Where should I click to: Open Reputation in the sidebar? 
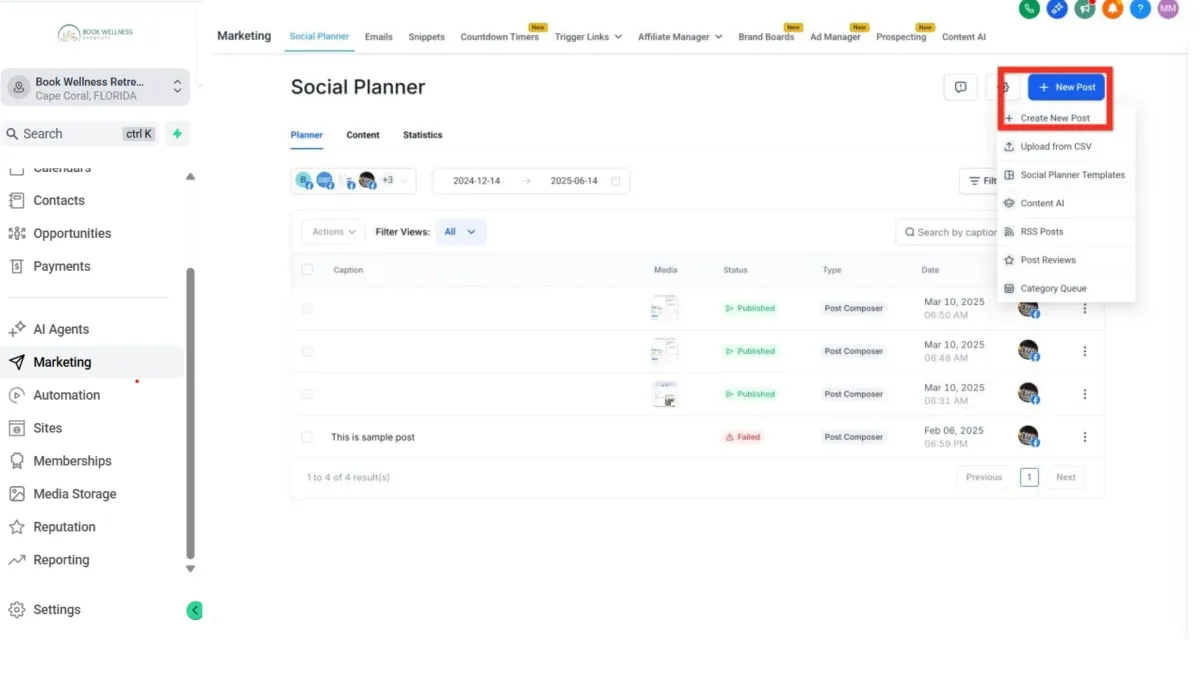[64, 527]
